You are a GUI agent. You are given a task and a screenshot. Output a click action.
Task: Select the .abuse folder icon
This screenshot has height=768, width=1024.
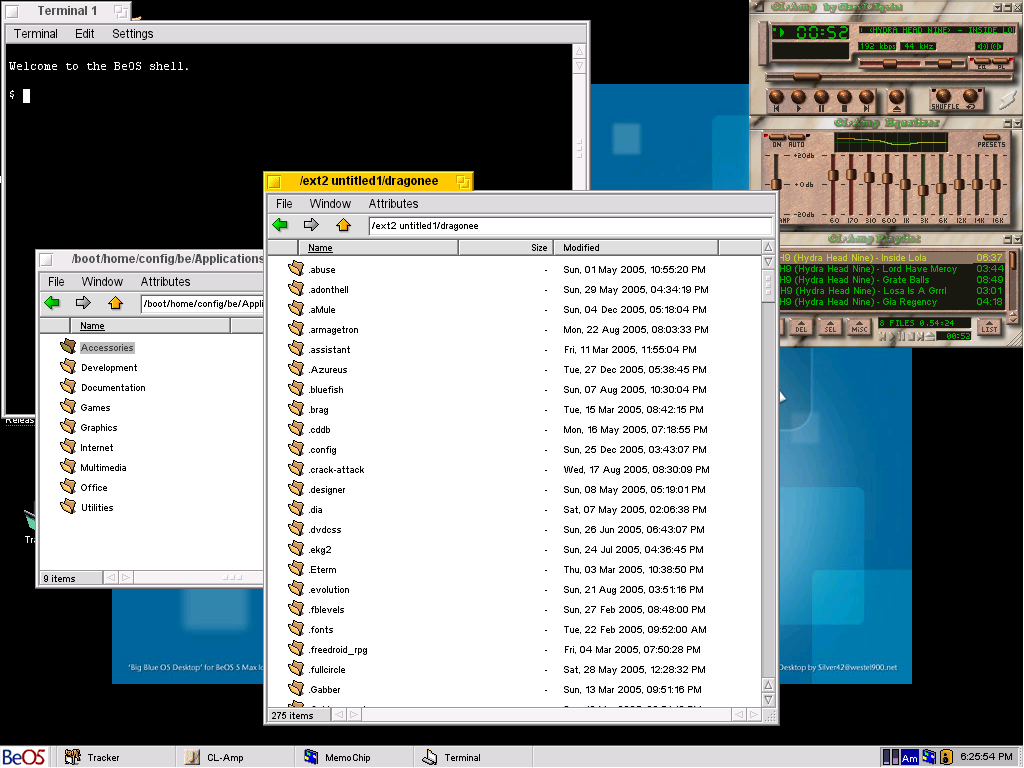(x=296, y=268)
